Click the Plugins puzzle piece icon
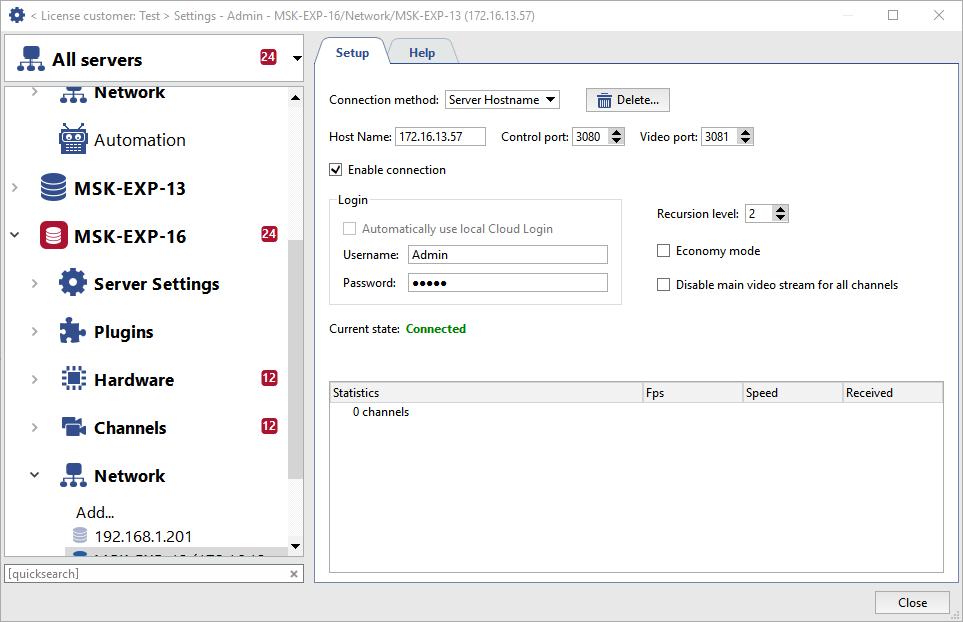Viewport: 963px width, 622px height. coord(73,332)
